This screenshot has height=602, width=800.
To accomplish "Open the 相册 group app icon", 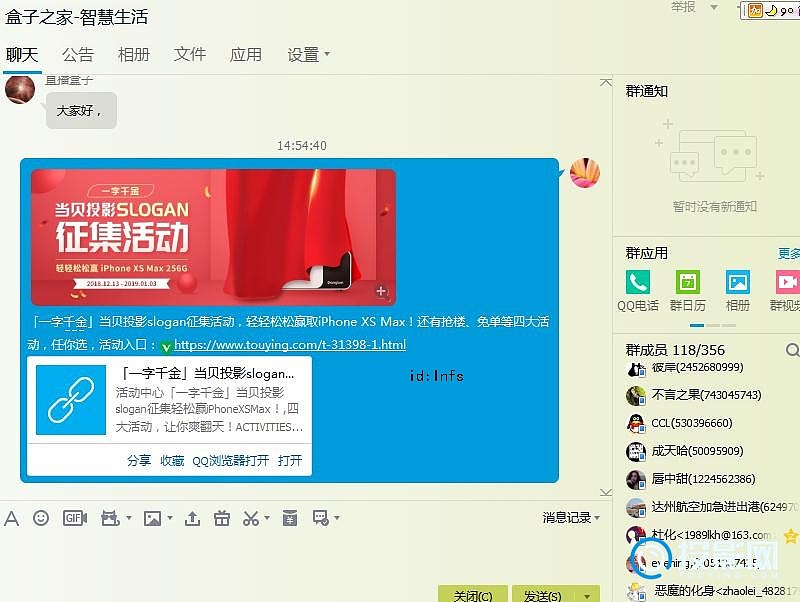I will pos(738,282).
